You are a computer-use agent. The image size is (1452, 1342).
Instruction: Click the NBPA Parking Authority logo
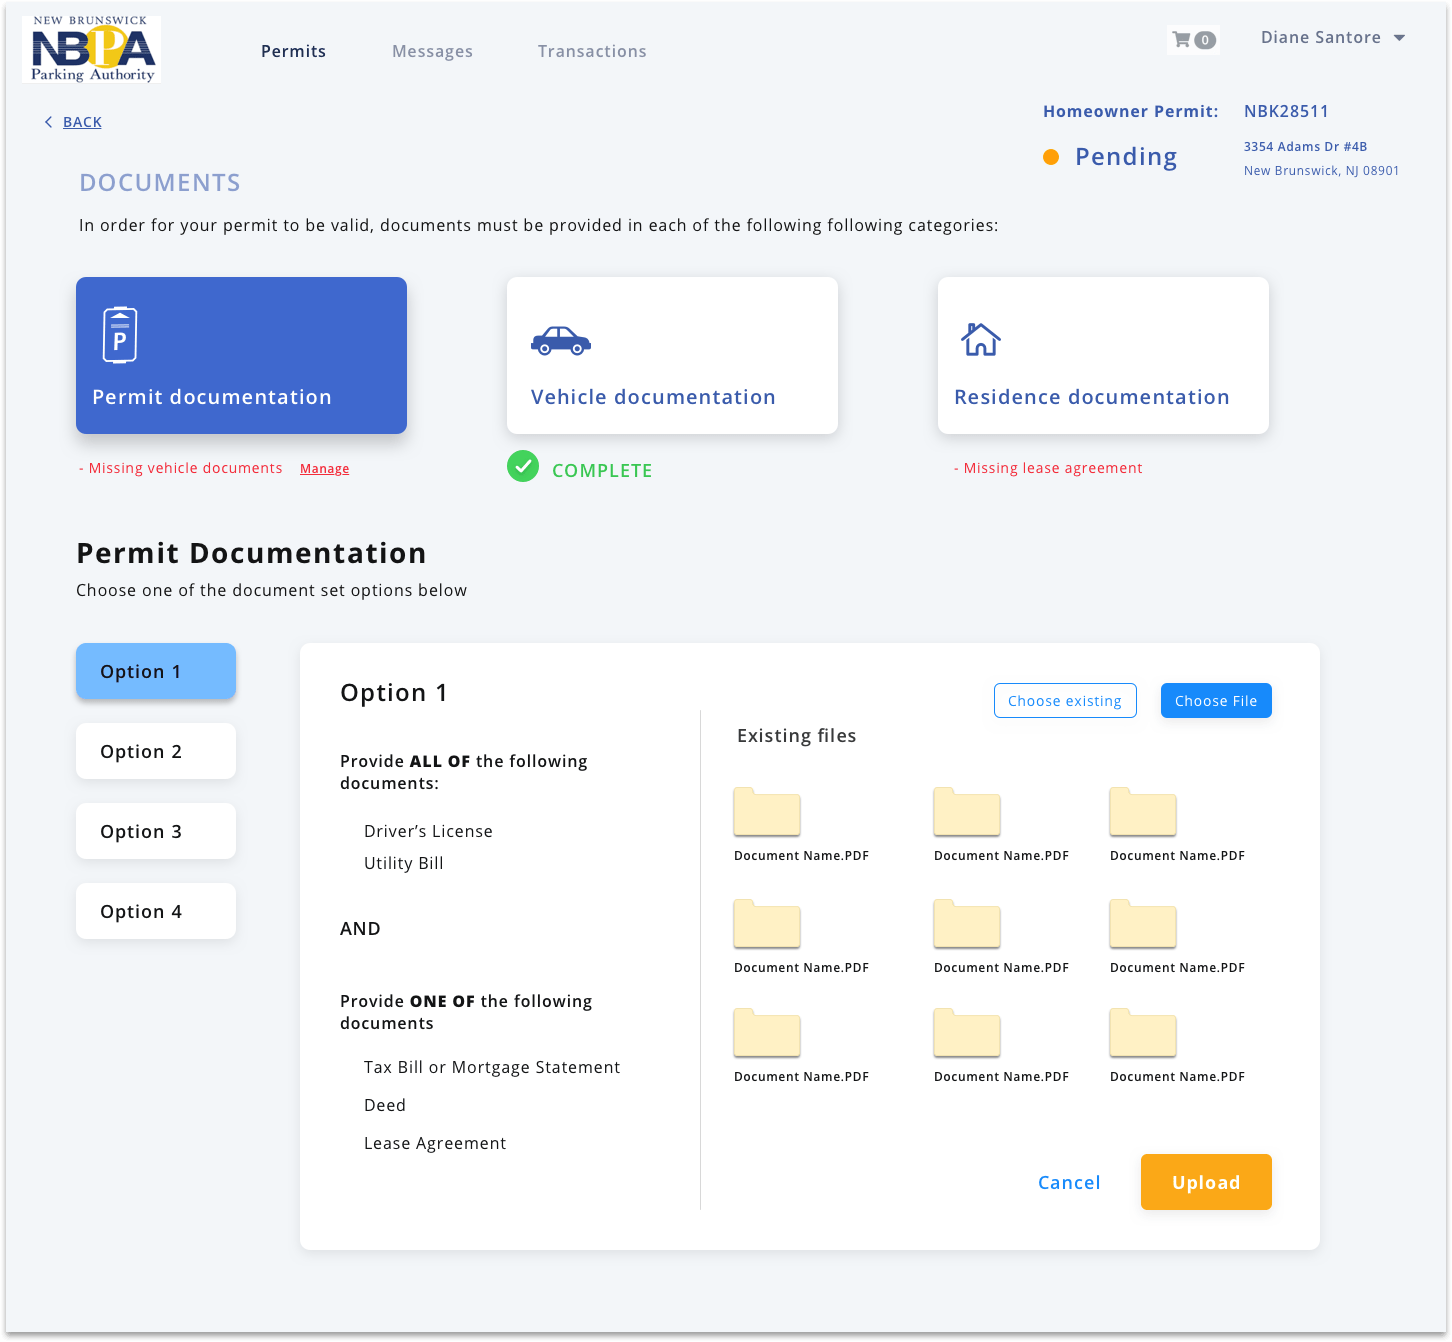point(90,49)
